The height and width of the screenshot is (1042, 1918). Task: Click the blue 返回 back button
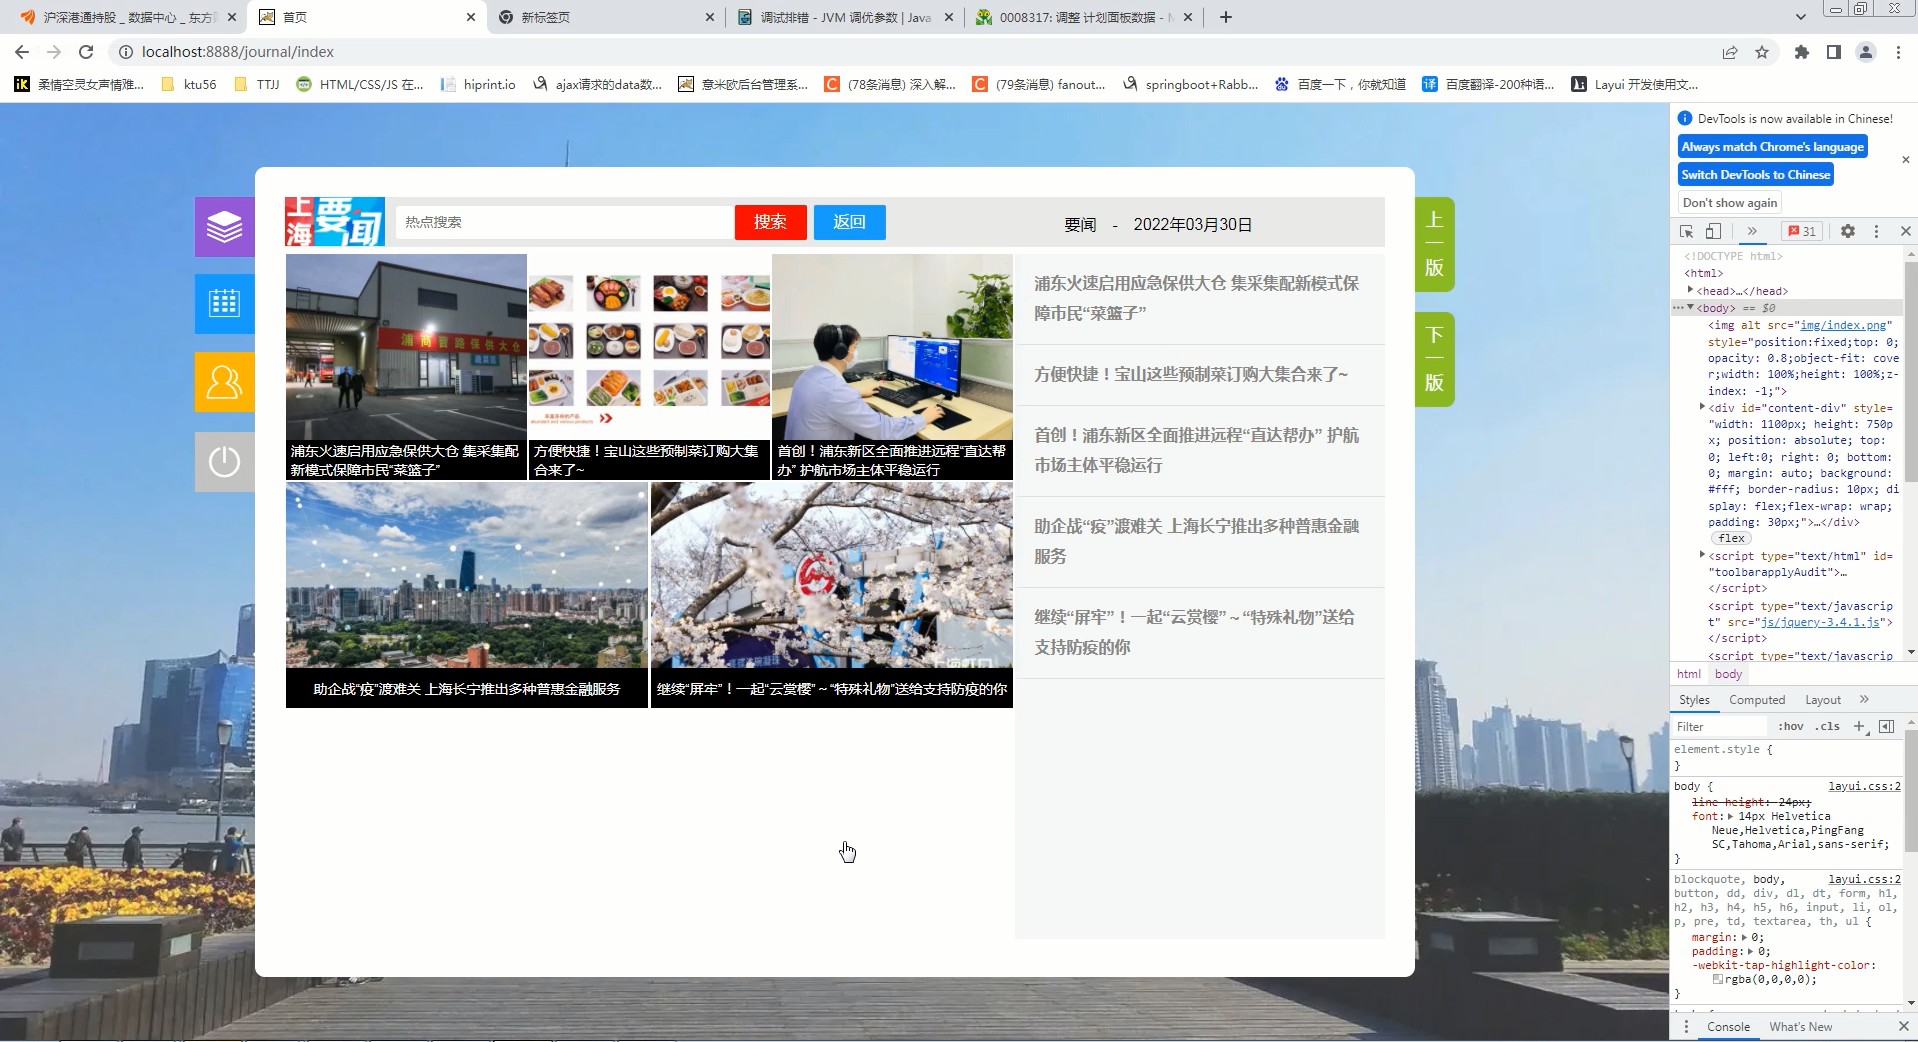[849, 222]
